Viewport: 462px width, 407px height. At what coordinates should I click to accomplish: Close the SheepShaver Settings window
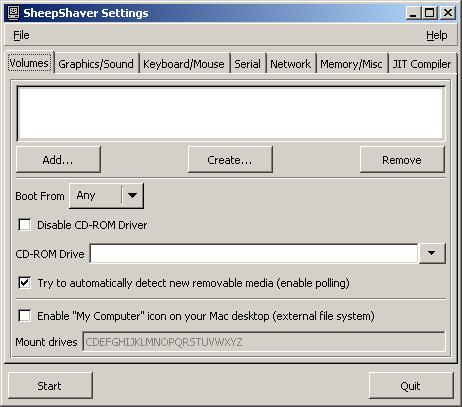448,13
